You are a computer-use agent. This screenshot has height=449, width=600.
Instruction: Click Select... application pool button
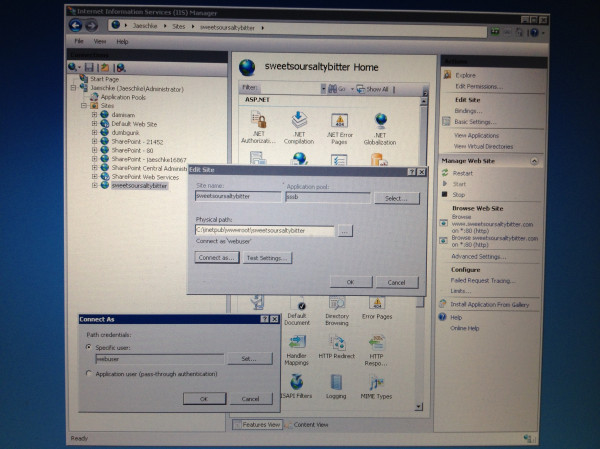tap(396, 198)
